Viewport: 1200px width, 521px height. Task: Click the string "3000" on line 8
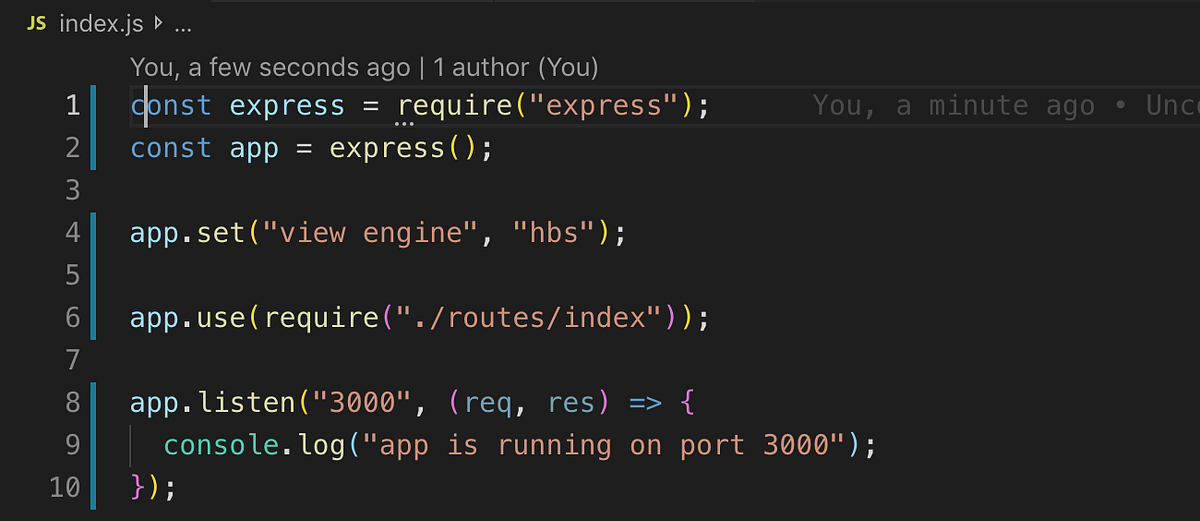click(x=362, y=403)
